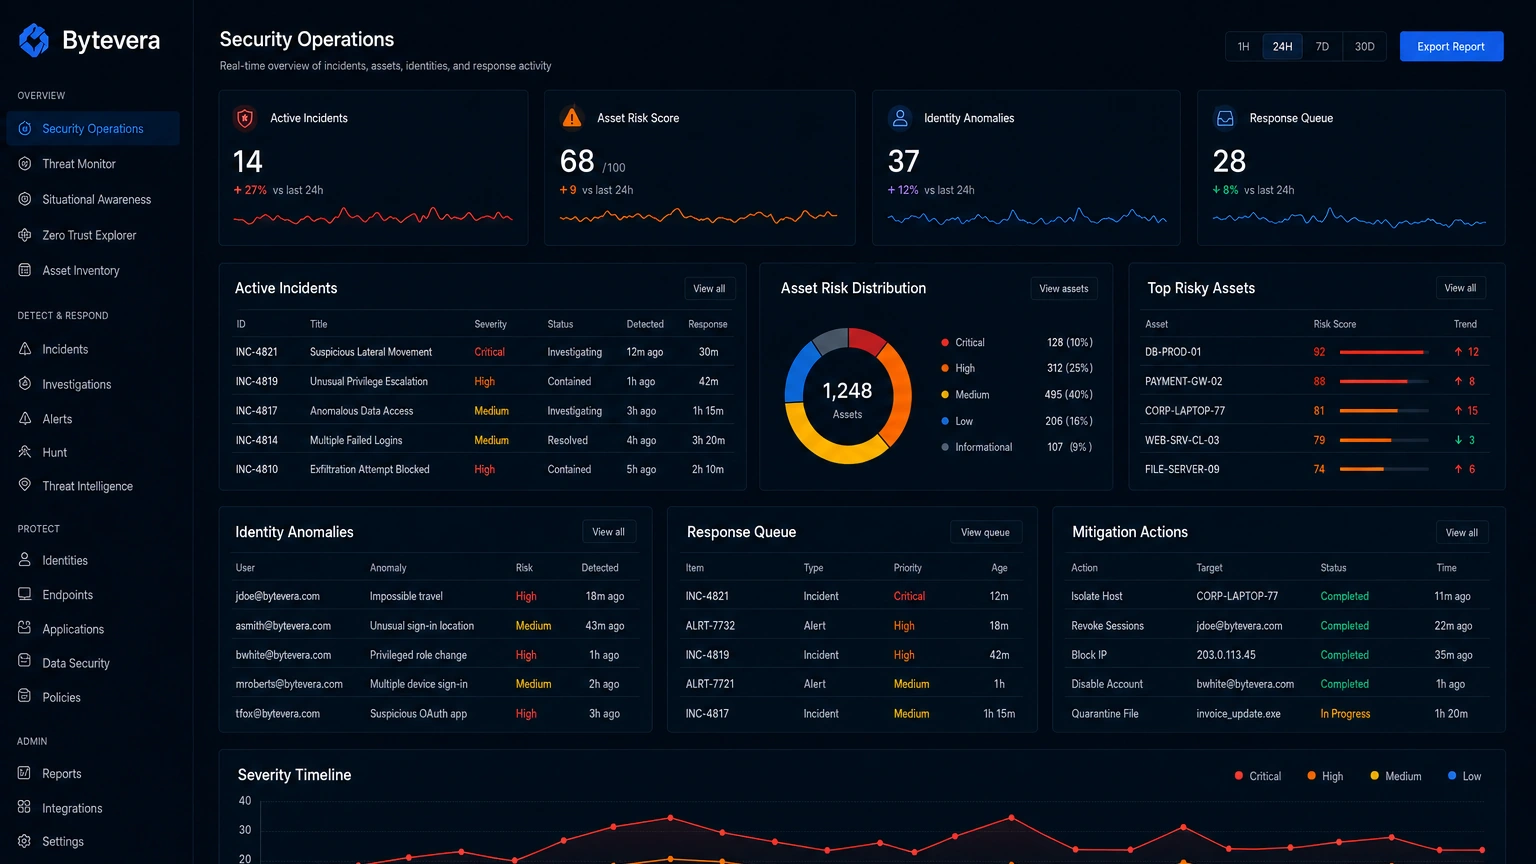Click the Risk Score column header
Viewport: 1536px width, 864px height.
(1335, 324)
